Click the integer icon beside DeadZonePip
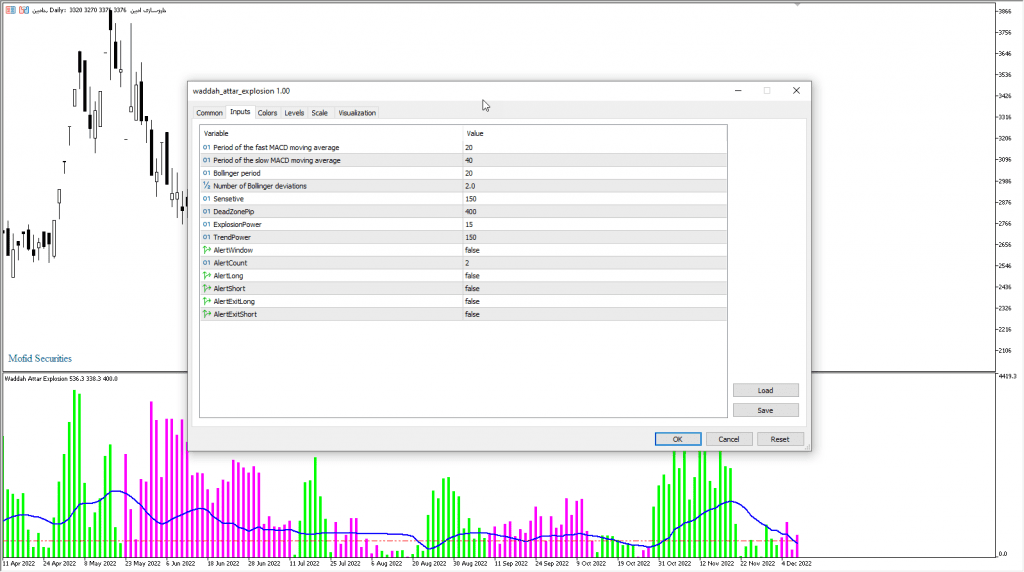This screenshot has width=1024, height=572. tap(207, 211)
